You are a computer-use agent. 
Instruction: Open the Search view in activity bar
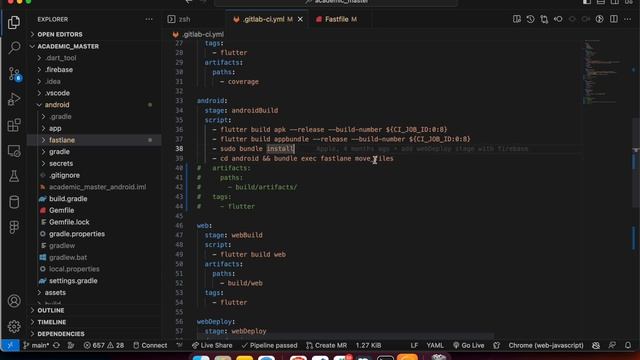click(14, 48)
